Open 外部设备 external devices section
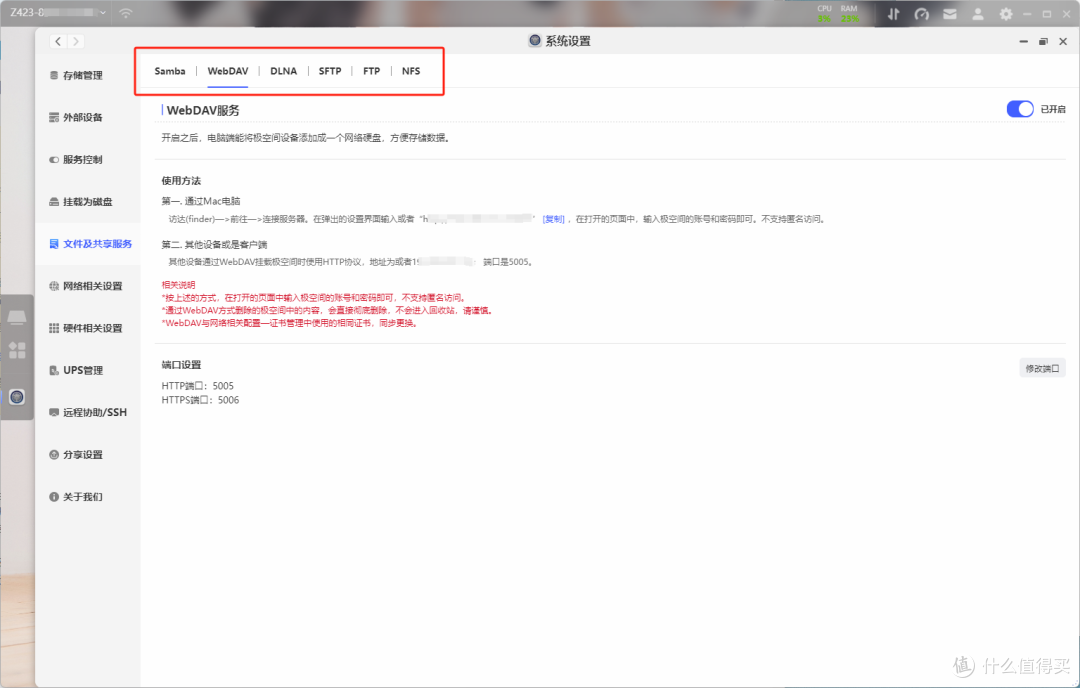This screenshot has width=1080, height=688. tap(76, 117)
